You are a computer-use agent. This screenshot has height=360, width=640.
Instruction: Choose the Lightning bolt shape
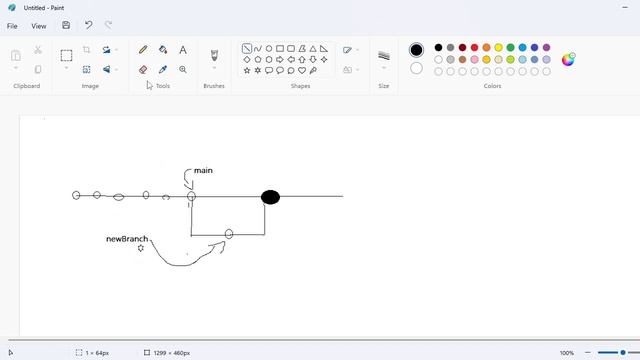[x=313, y=71]
